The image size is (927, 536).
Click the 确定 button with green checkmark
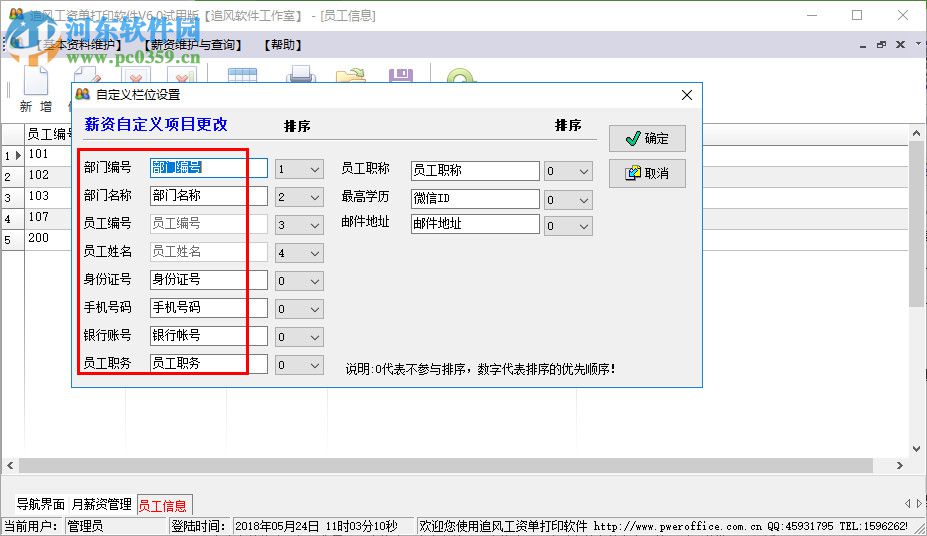pos(647,138)
